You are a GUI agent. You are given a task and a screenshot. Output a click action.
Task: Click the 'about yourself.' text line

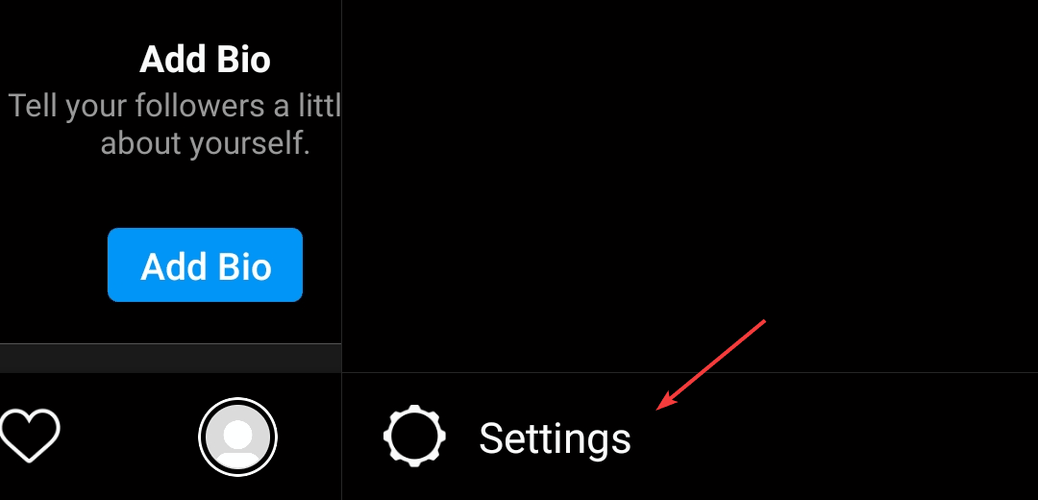click(205, 143)
